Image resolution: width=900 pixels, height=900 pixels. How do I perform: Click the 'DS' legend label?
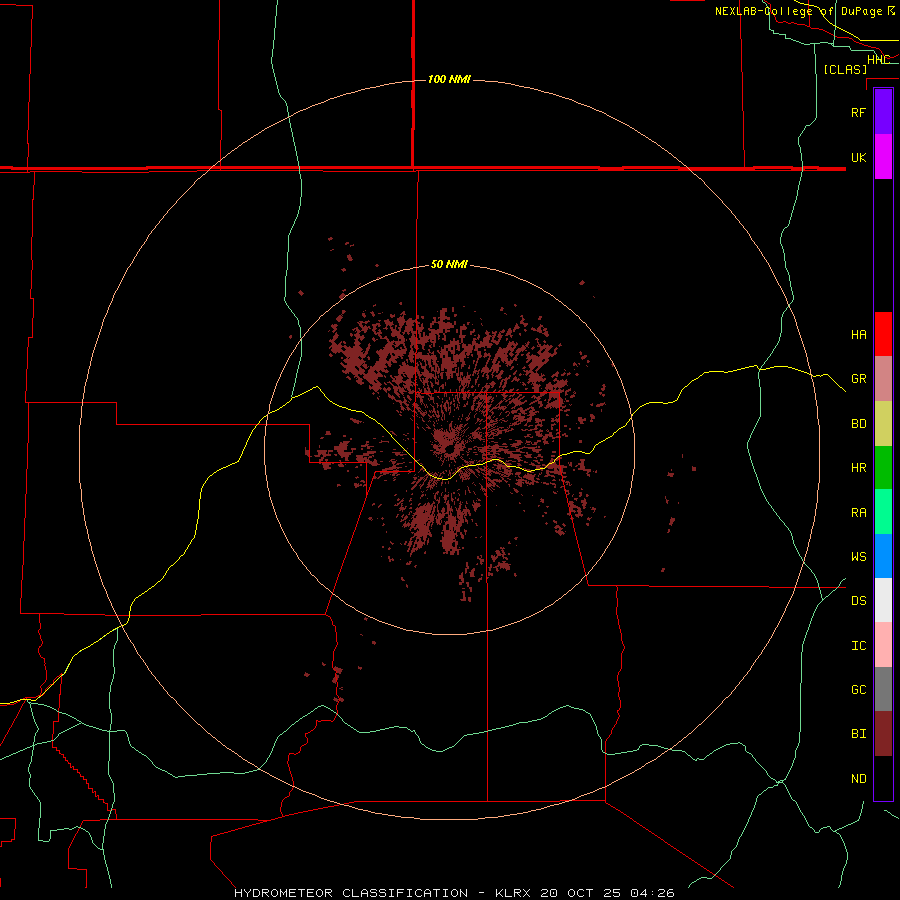click(859, 601)
